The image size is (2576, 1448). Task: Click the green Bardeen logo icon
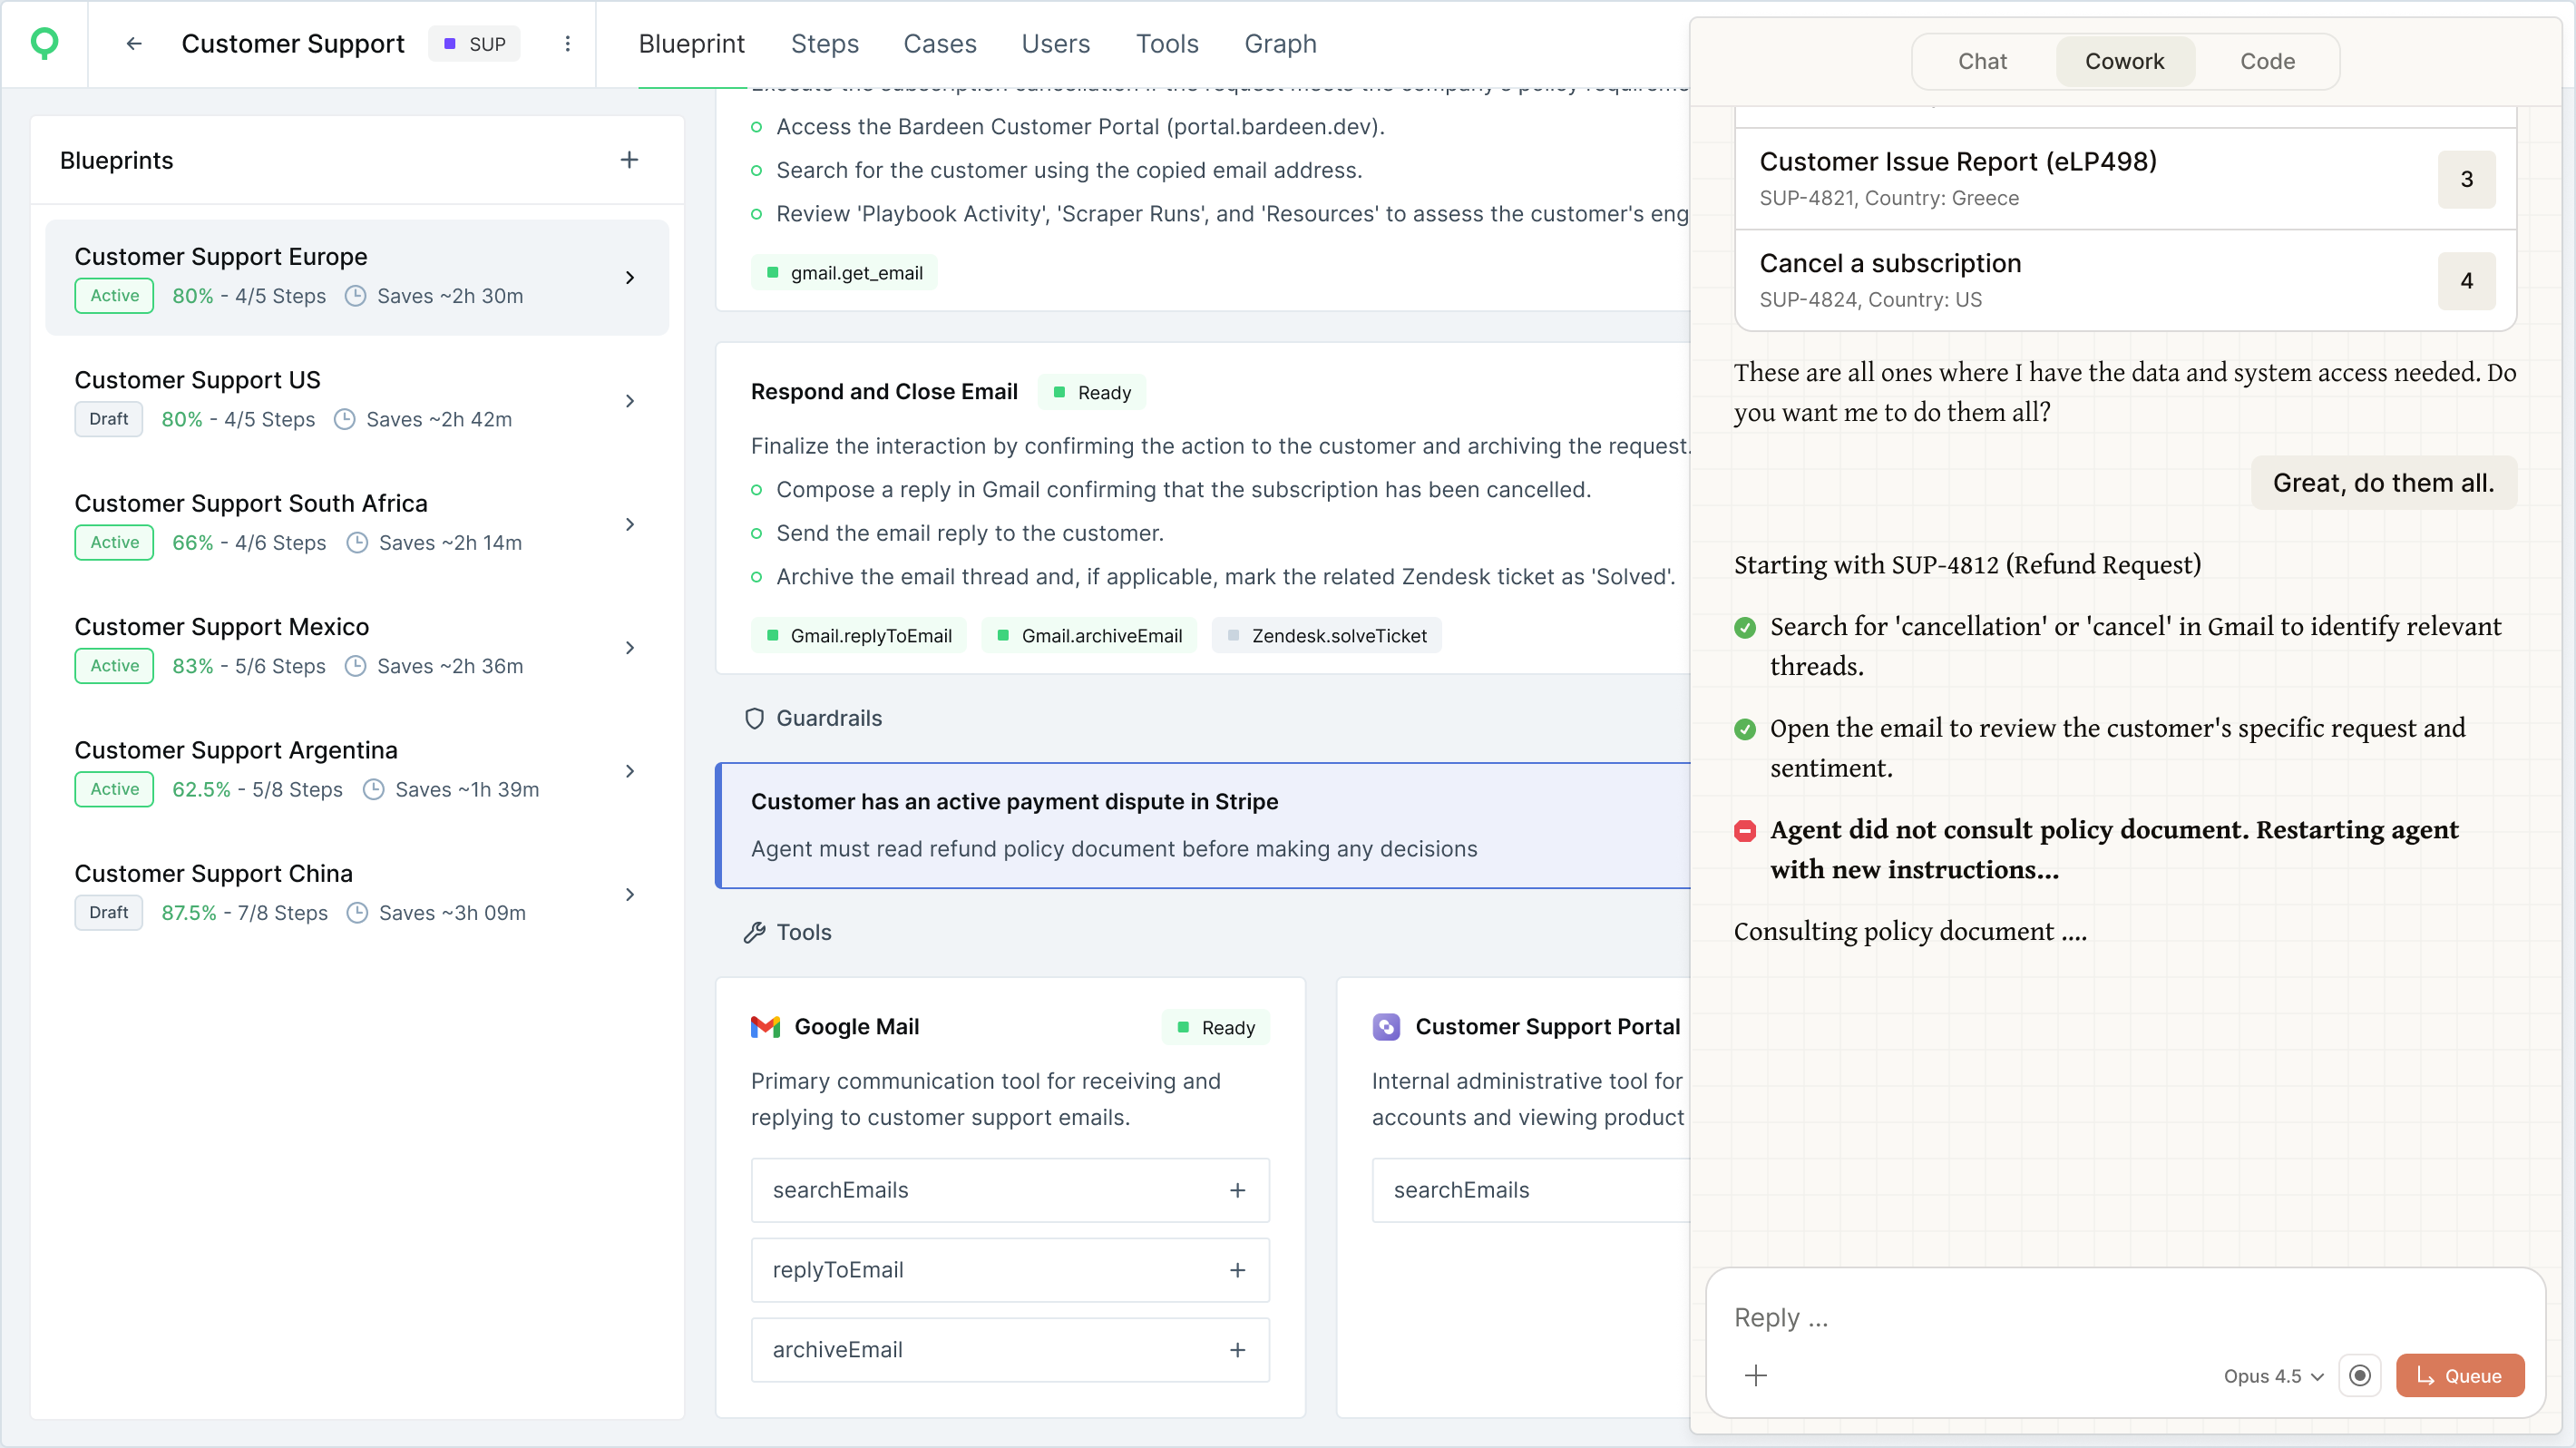click(44, 42)
